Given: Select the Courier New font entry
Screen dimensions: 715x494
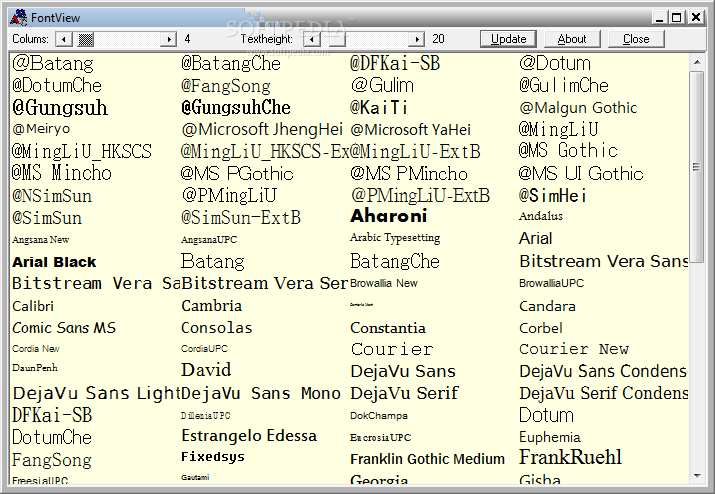Looking at the screenshot, I should click(x=574, y=349).
